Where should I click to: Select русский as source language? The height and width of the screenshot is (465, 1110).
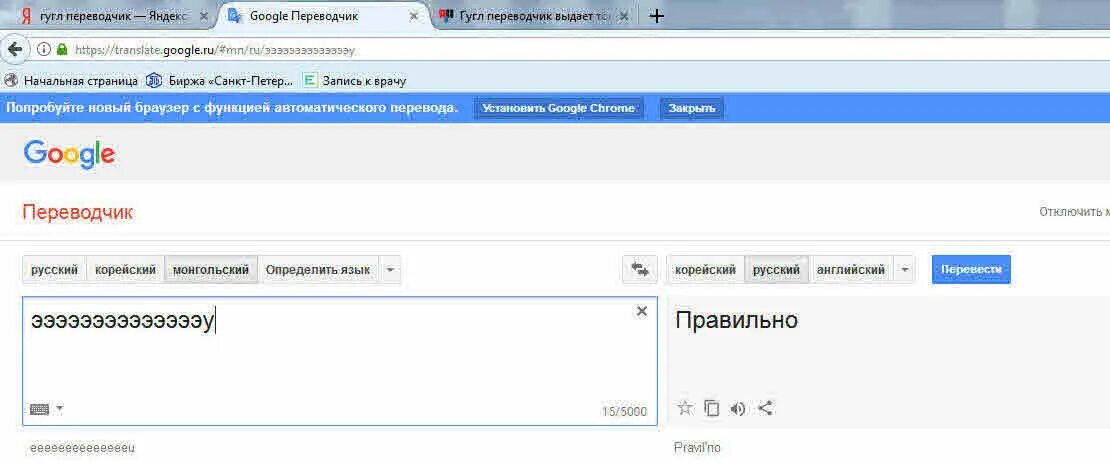point(55,270)
